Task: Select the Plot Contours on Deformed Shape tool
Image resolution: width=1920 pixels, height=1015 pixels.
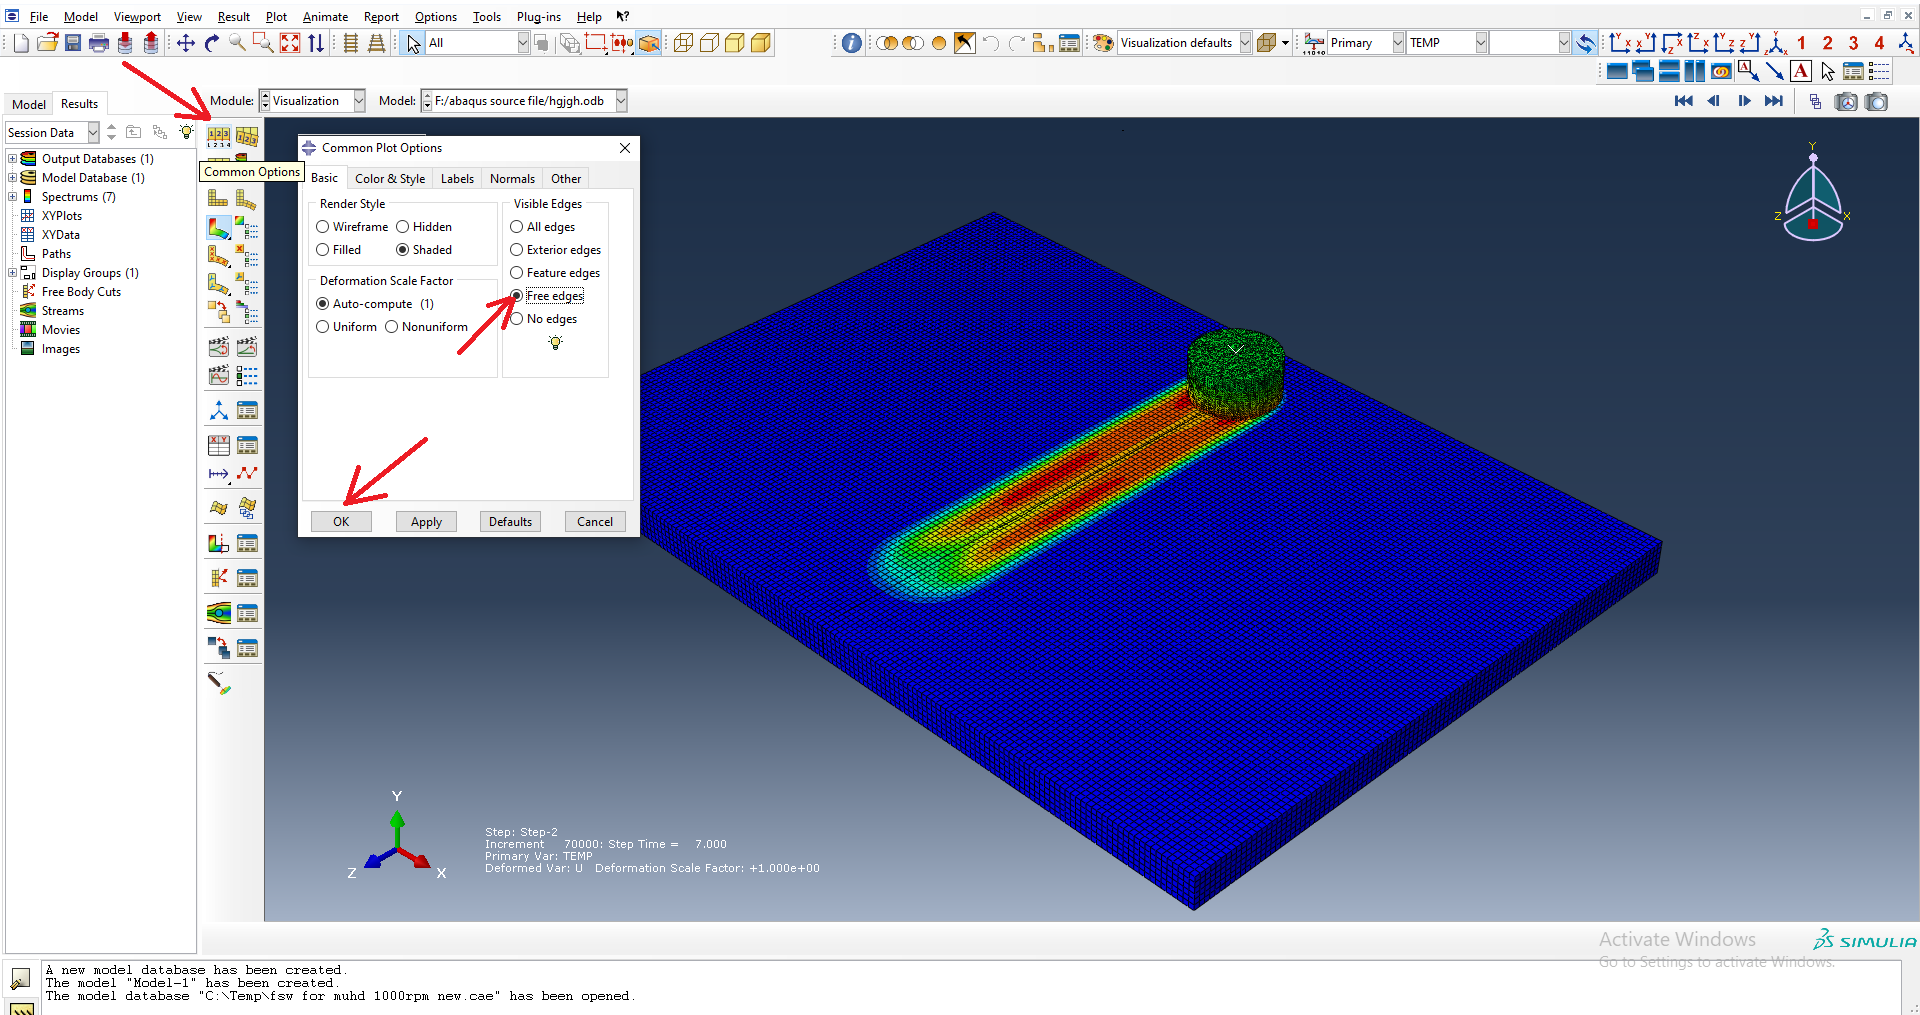Action: pyautogui.click(x=219, y=228)
